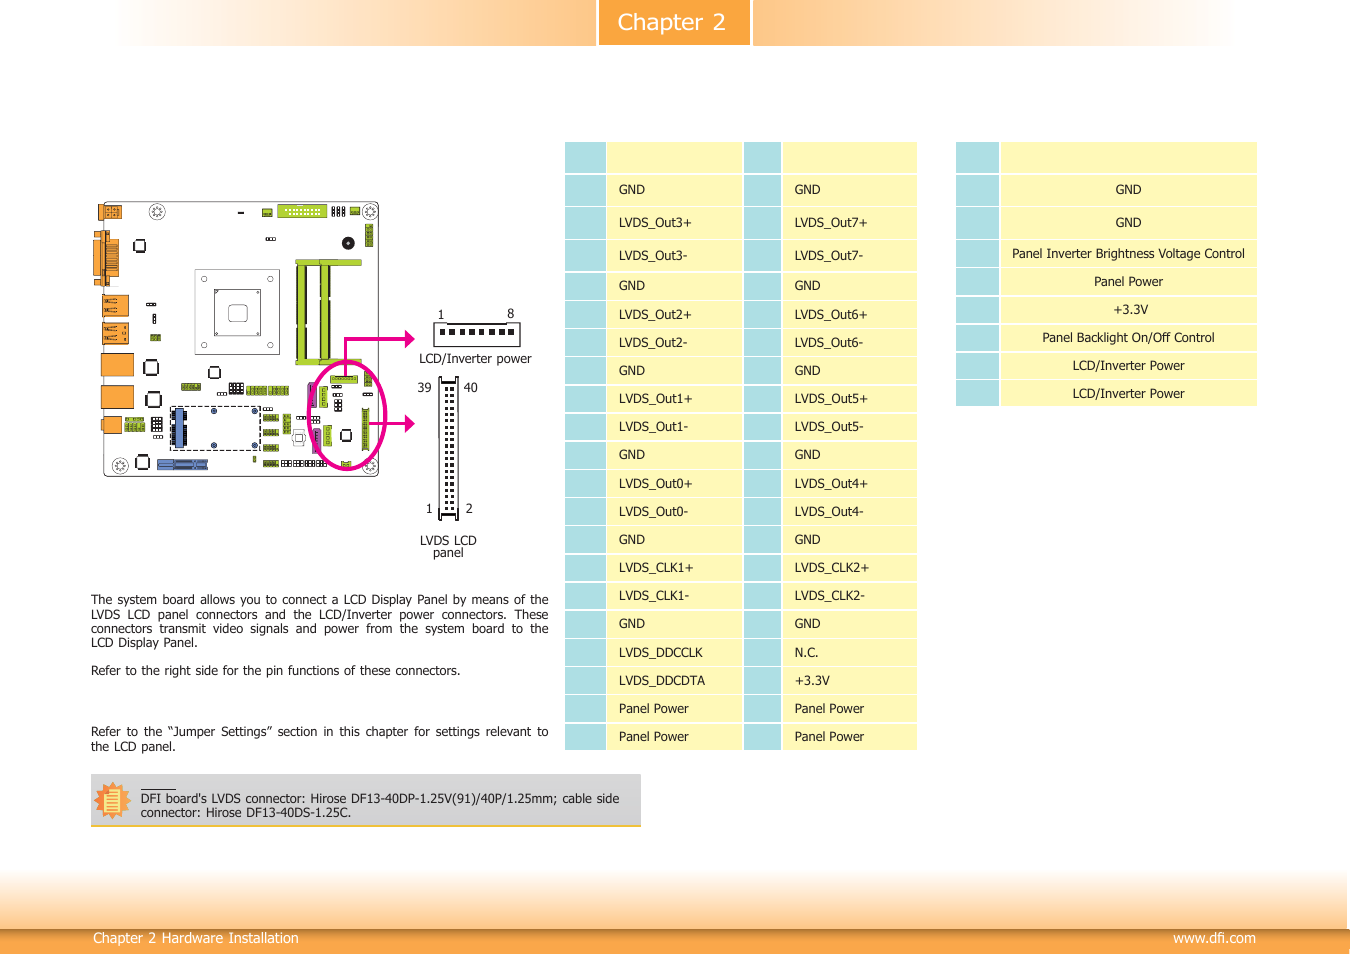The image size is (1350, 954).
Task: Click the LCD/Inverter power 8-pin connector drawing
Action: pyautogui.click(x=476, y=333)
